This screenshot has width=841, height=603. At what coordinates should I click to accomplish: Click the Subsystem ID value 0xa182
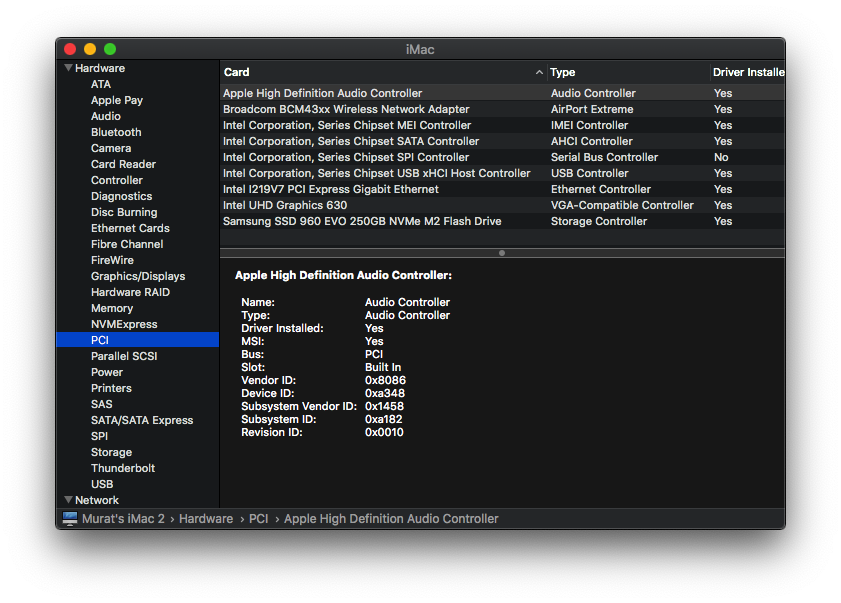click(383, 419)
